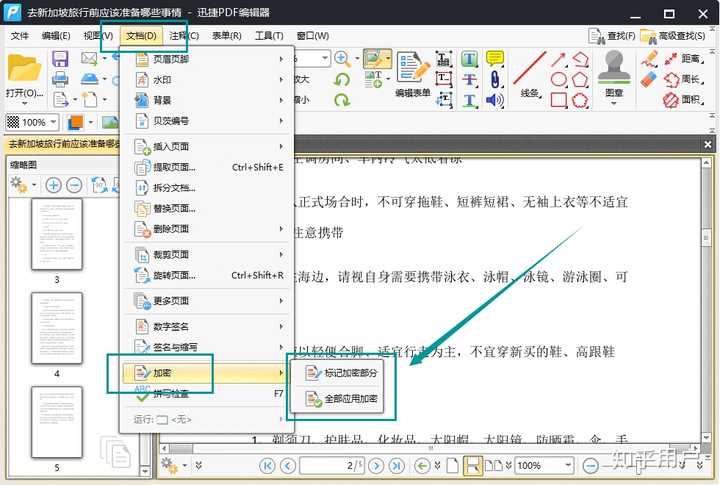Image resolution: width=720 pixels, height=485 pixels.
Task: Click 替换页面... menu entry
Action: [x=207, y=209]
